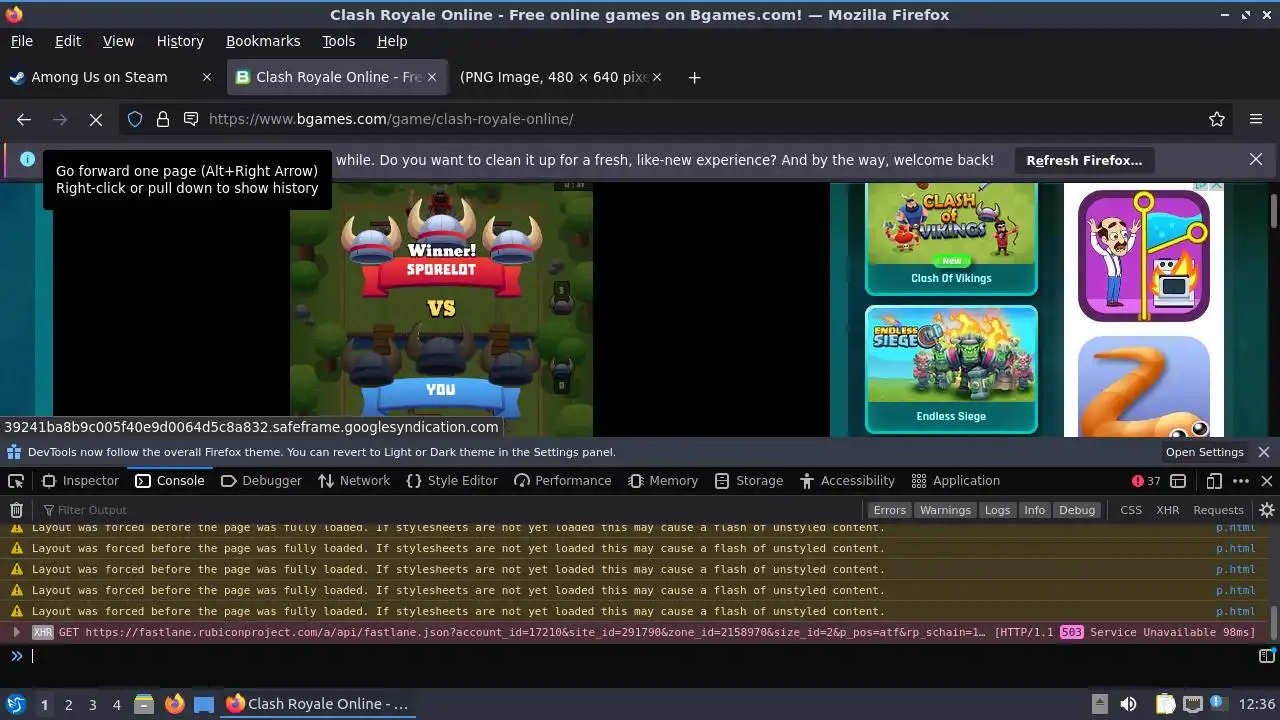Viewport: 1280px width, 720px height.
Task: Open console settings gear
Action: click(1266, 510)
